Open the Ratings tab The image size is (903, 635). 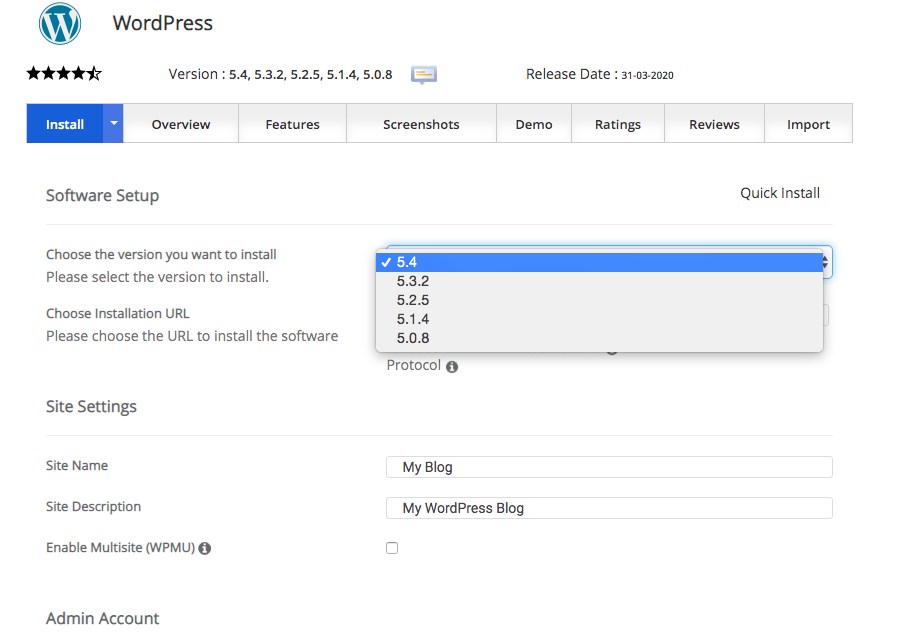tap(618, 123)
